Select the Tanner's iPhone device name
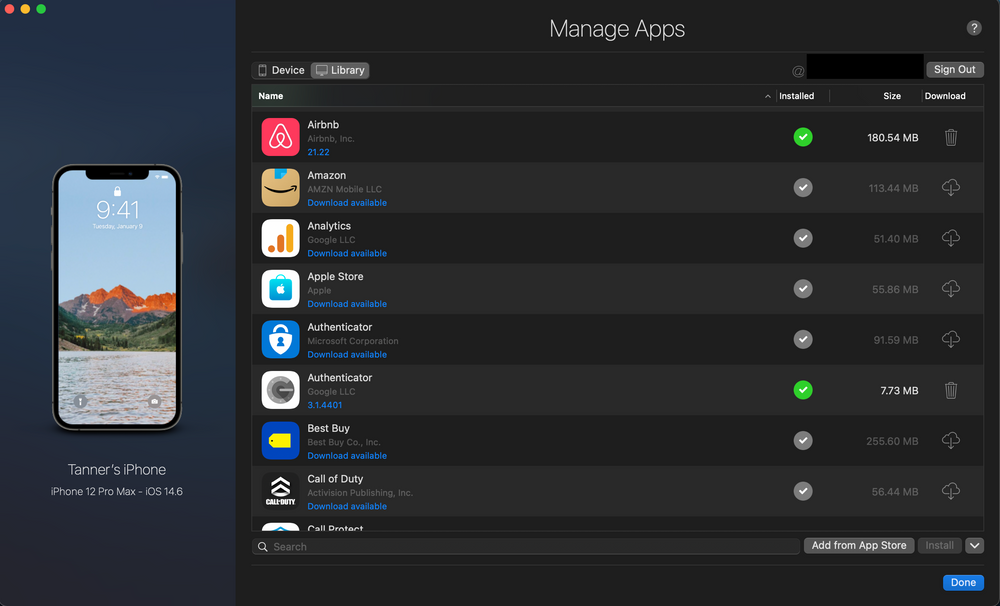 (x=117, y=469)
